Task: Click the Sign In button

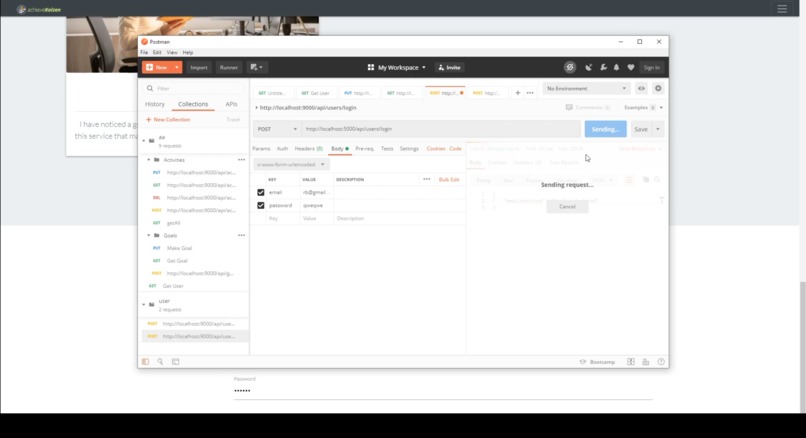Action: (x=652, y=67)
